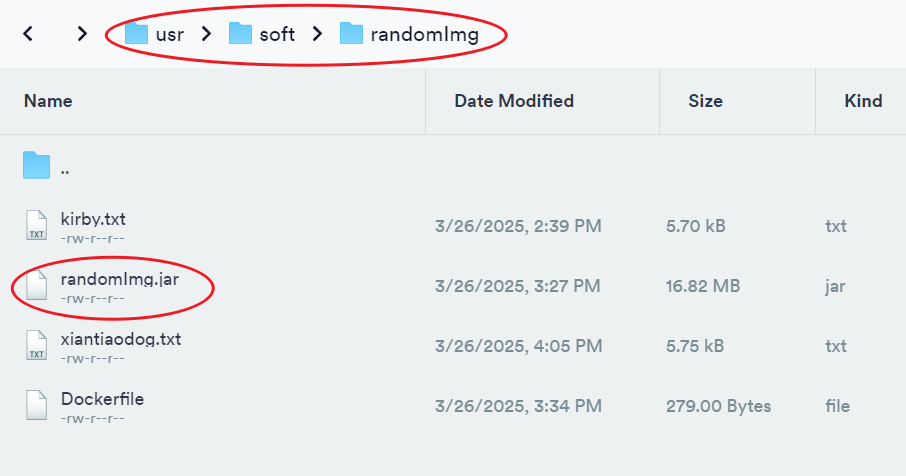Screen dimensions: 906x476
Task: Click the forward navigation arrow
Action: click(83, 34)
